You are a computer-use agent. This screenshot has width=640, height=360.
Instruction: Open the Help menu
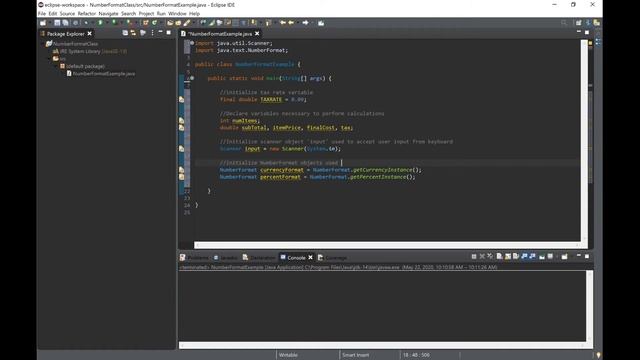pyautogui.click(x=194, y=13)
